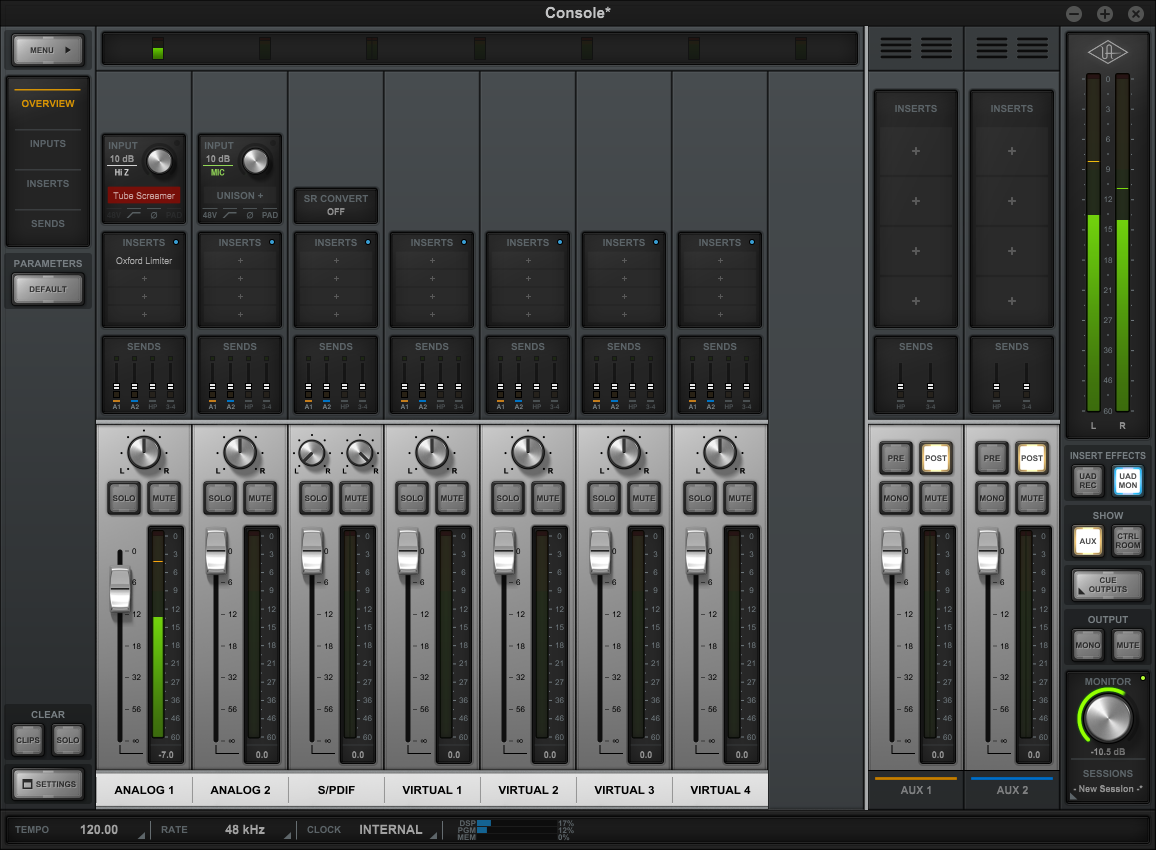Image resolution: width=1156 pixels, height=850 pixels.
Task: Mute the Virtual 4 channel
Action: [739, 498]
